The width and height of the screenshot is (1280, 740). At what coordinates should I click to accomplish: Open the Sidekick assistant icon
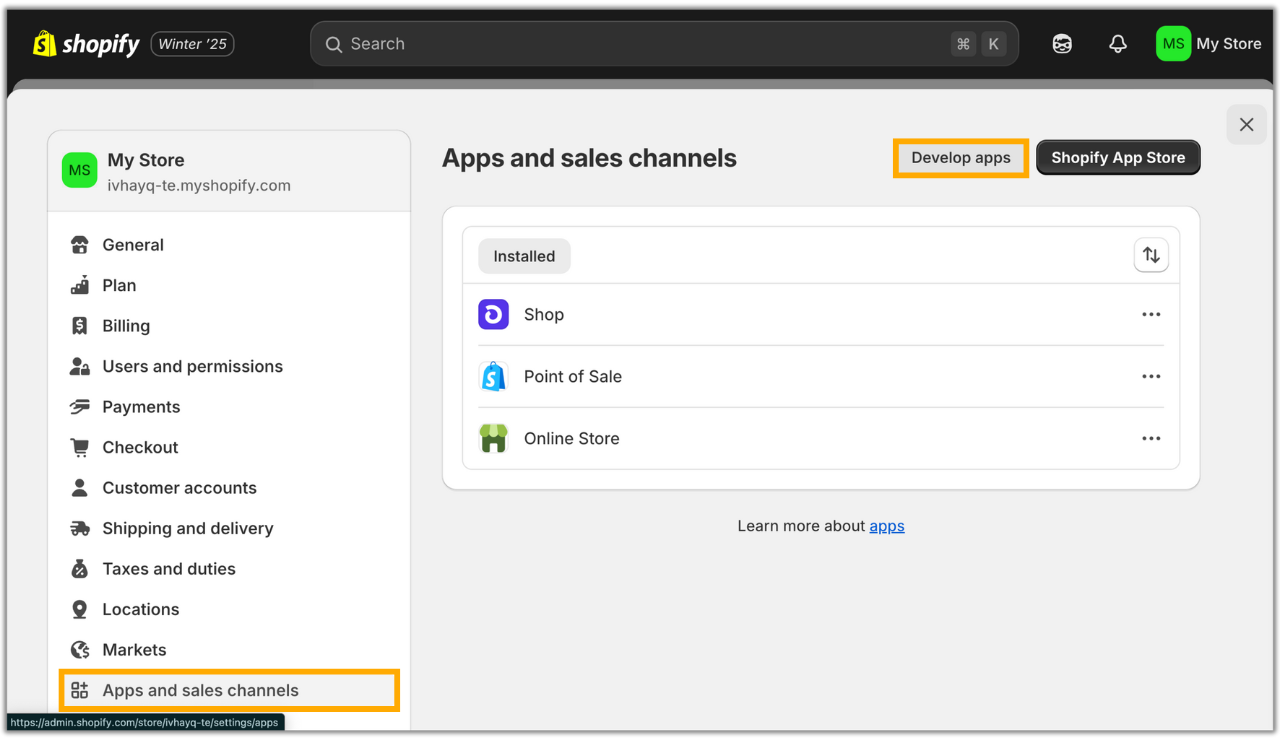(x=1062, y=44)
